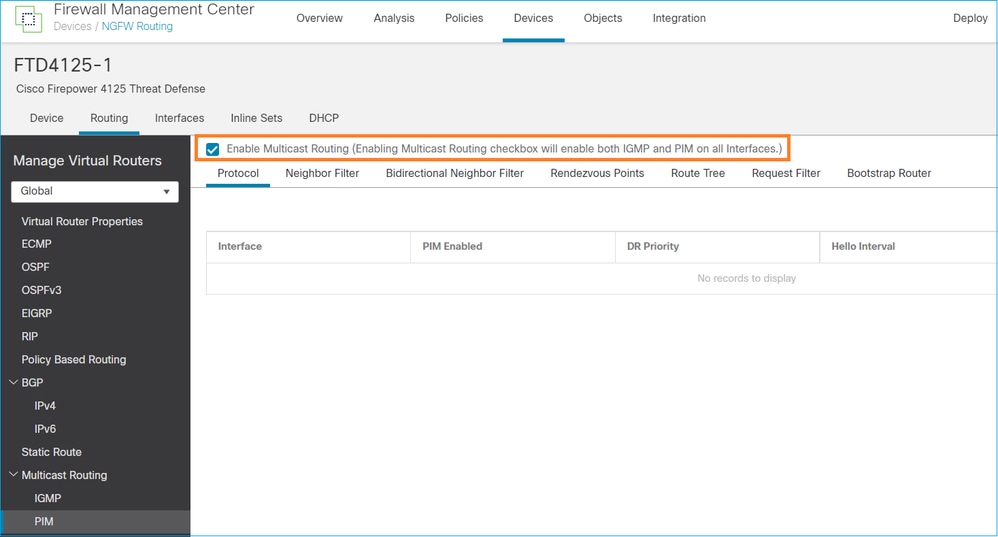
Task: Click the Manage Virtual Routers heading
Action: coord(87,161)
